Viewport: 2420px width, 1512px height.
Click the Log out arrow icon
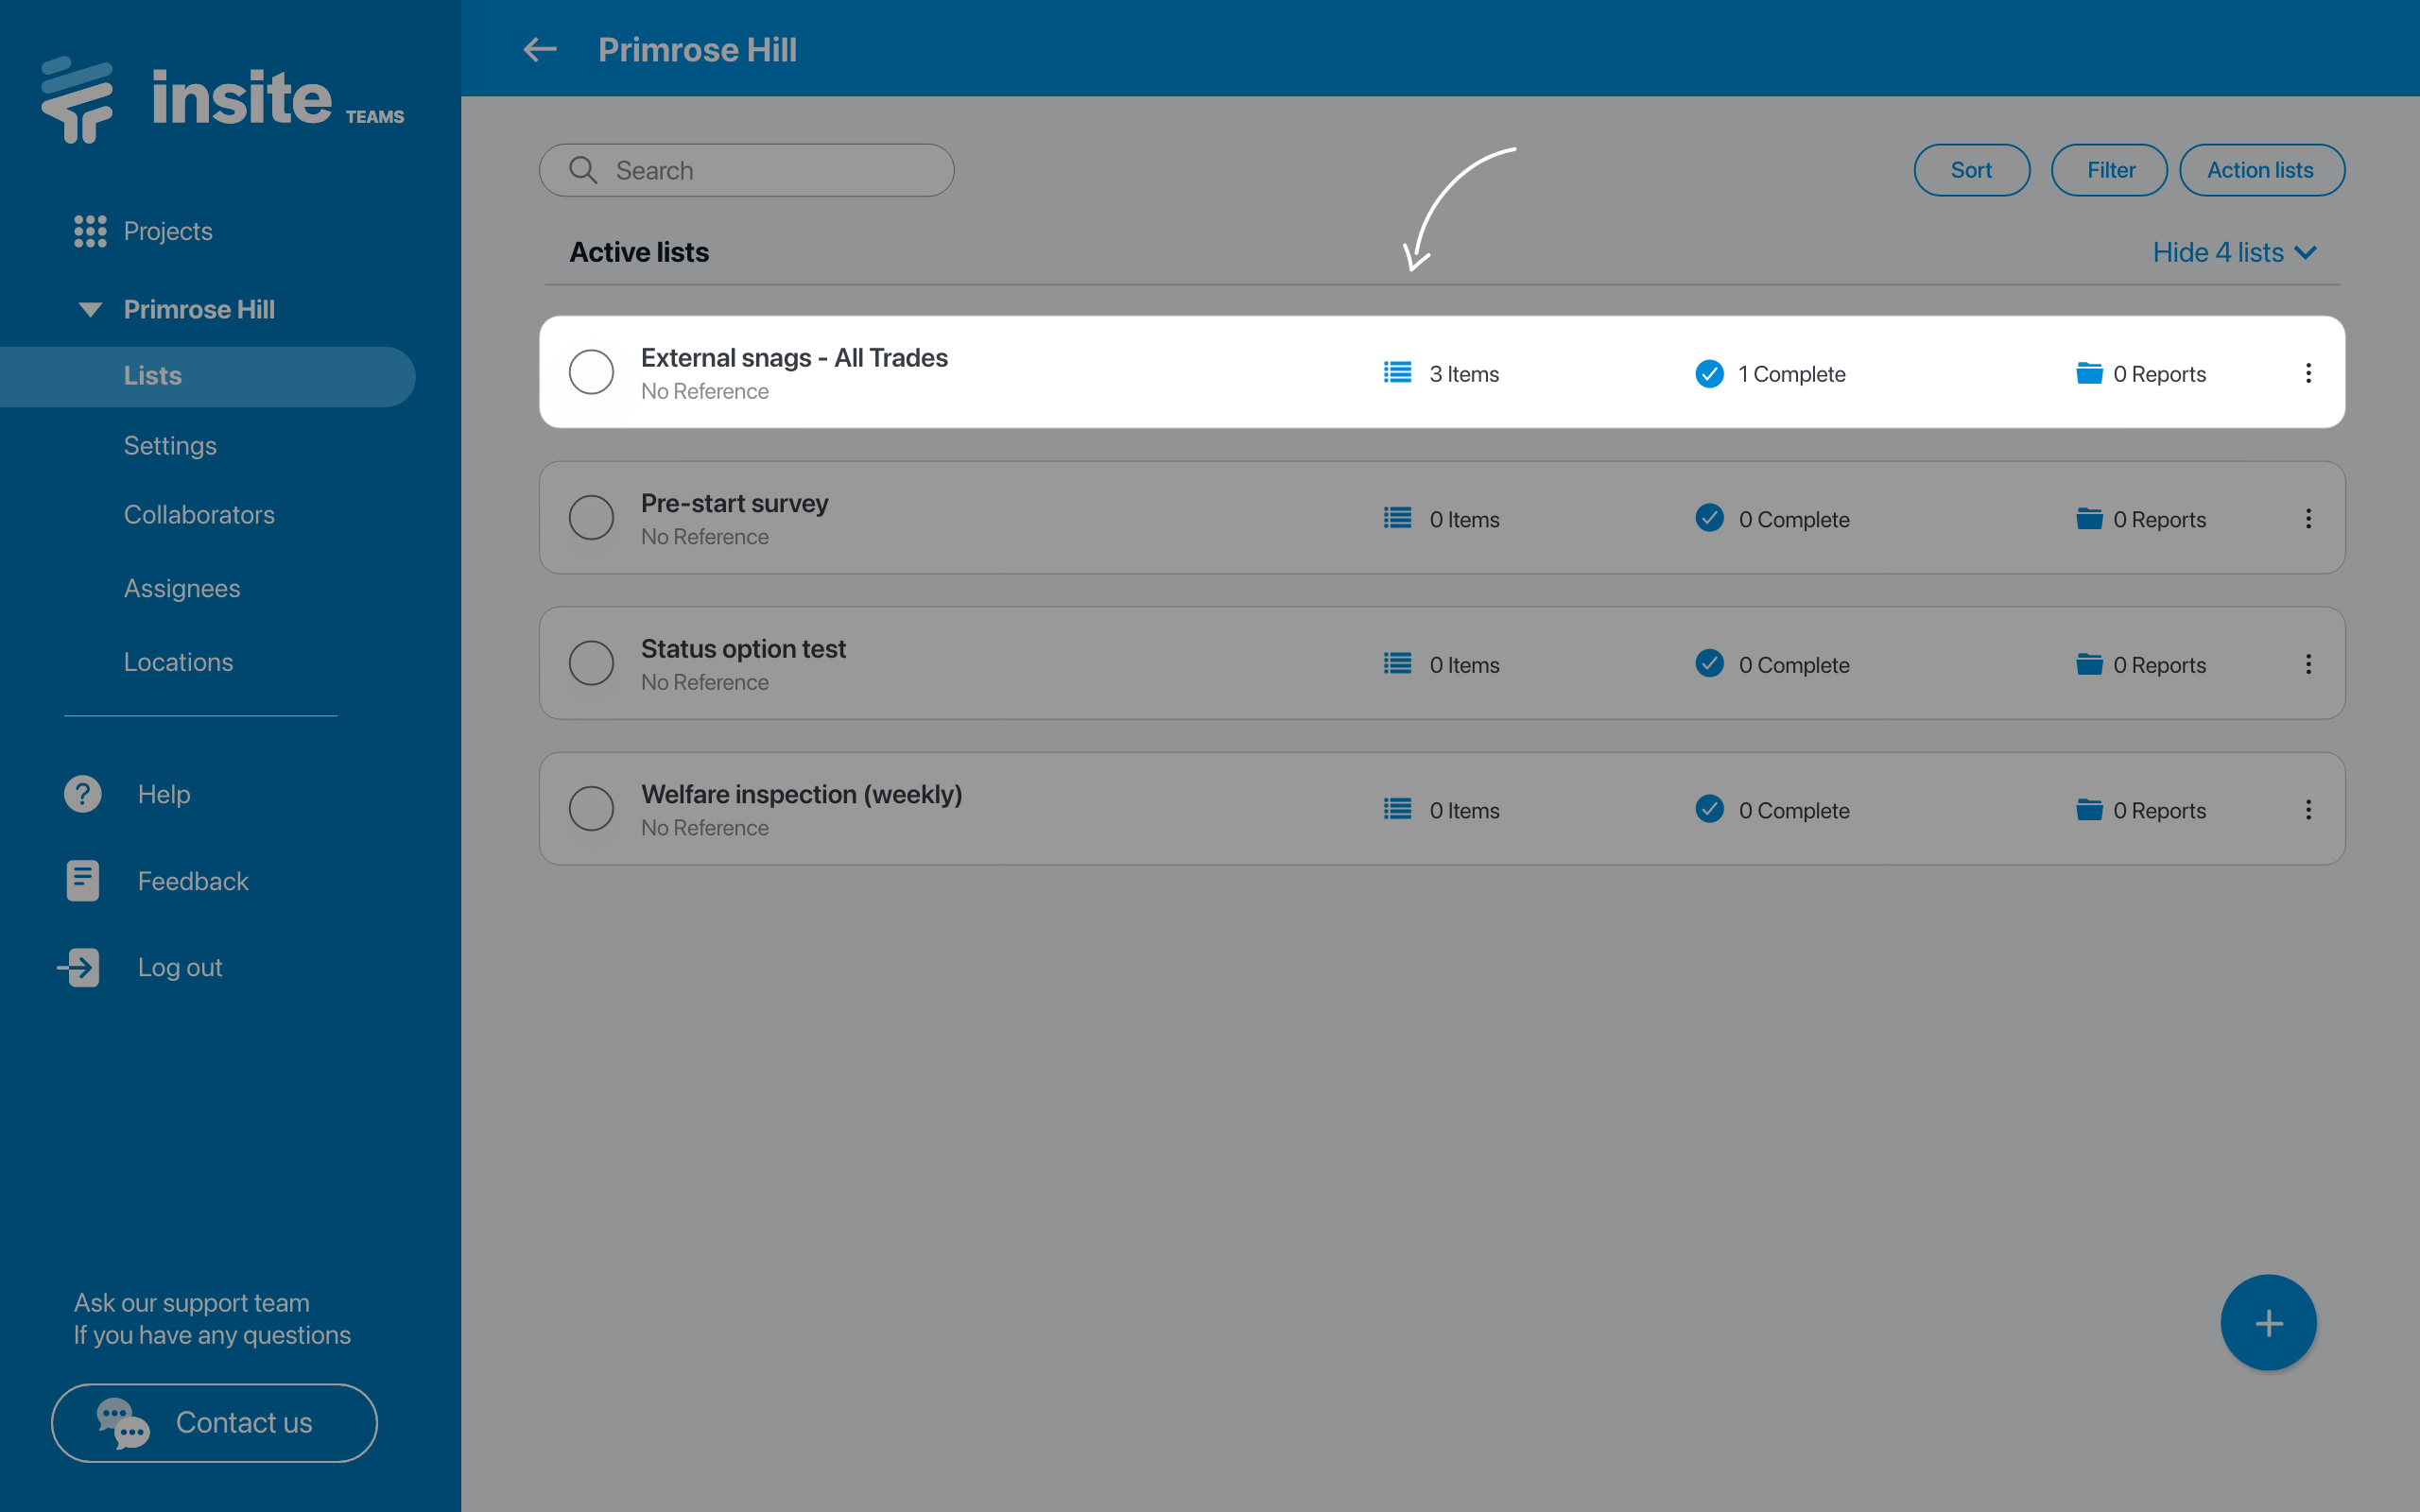80,967
